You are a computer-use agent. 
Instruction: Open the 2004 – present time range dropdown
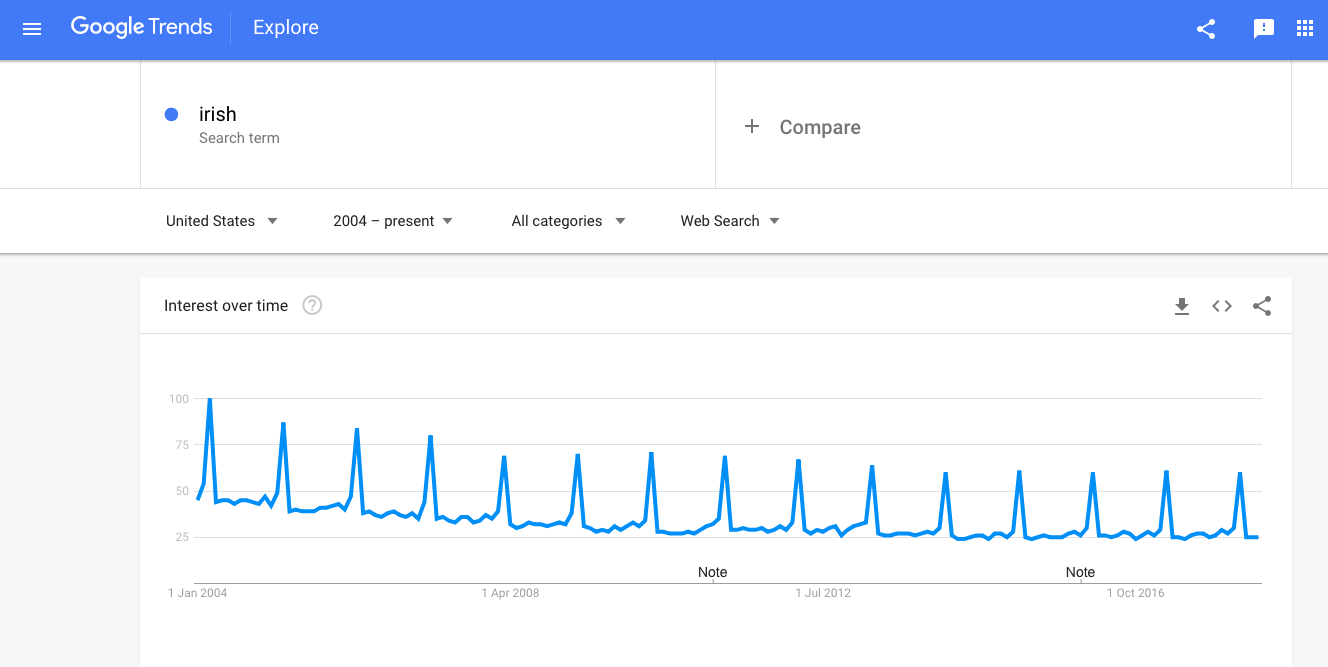[x=393, y=221]
